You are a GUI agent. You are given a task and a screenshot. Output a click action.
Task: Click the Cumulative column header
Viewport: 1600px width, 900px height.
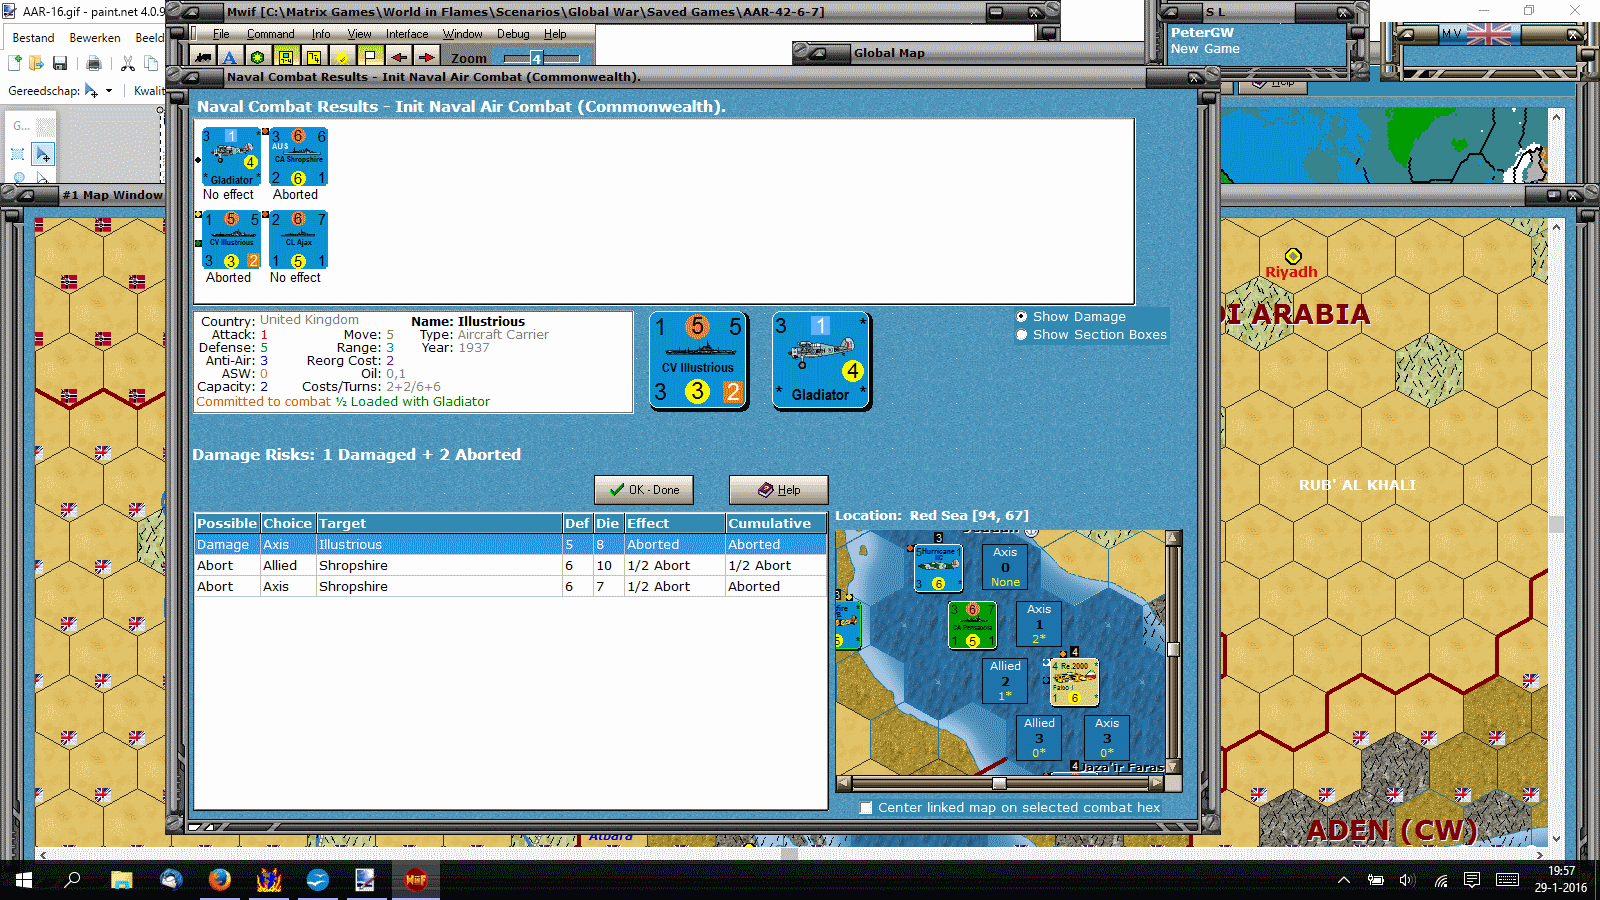pyautogui.click(x=776, y=523)
